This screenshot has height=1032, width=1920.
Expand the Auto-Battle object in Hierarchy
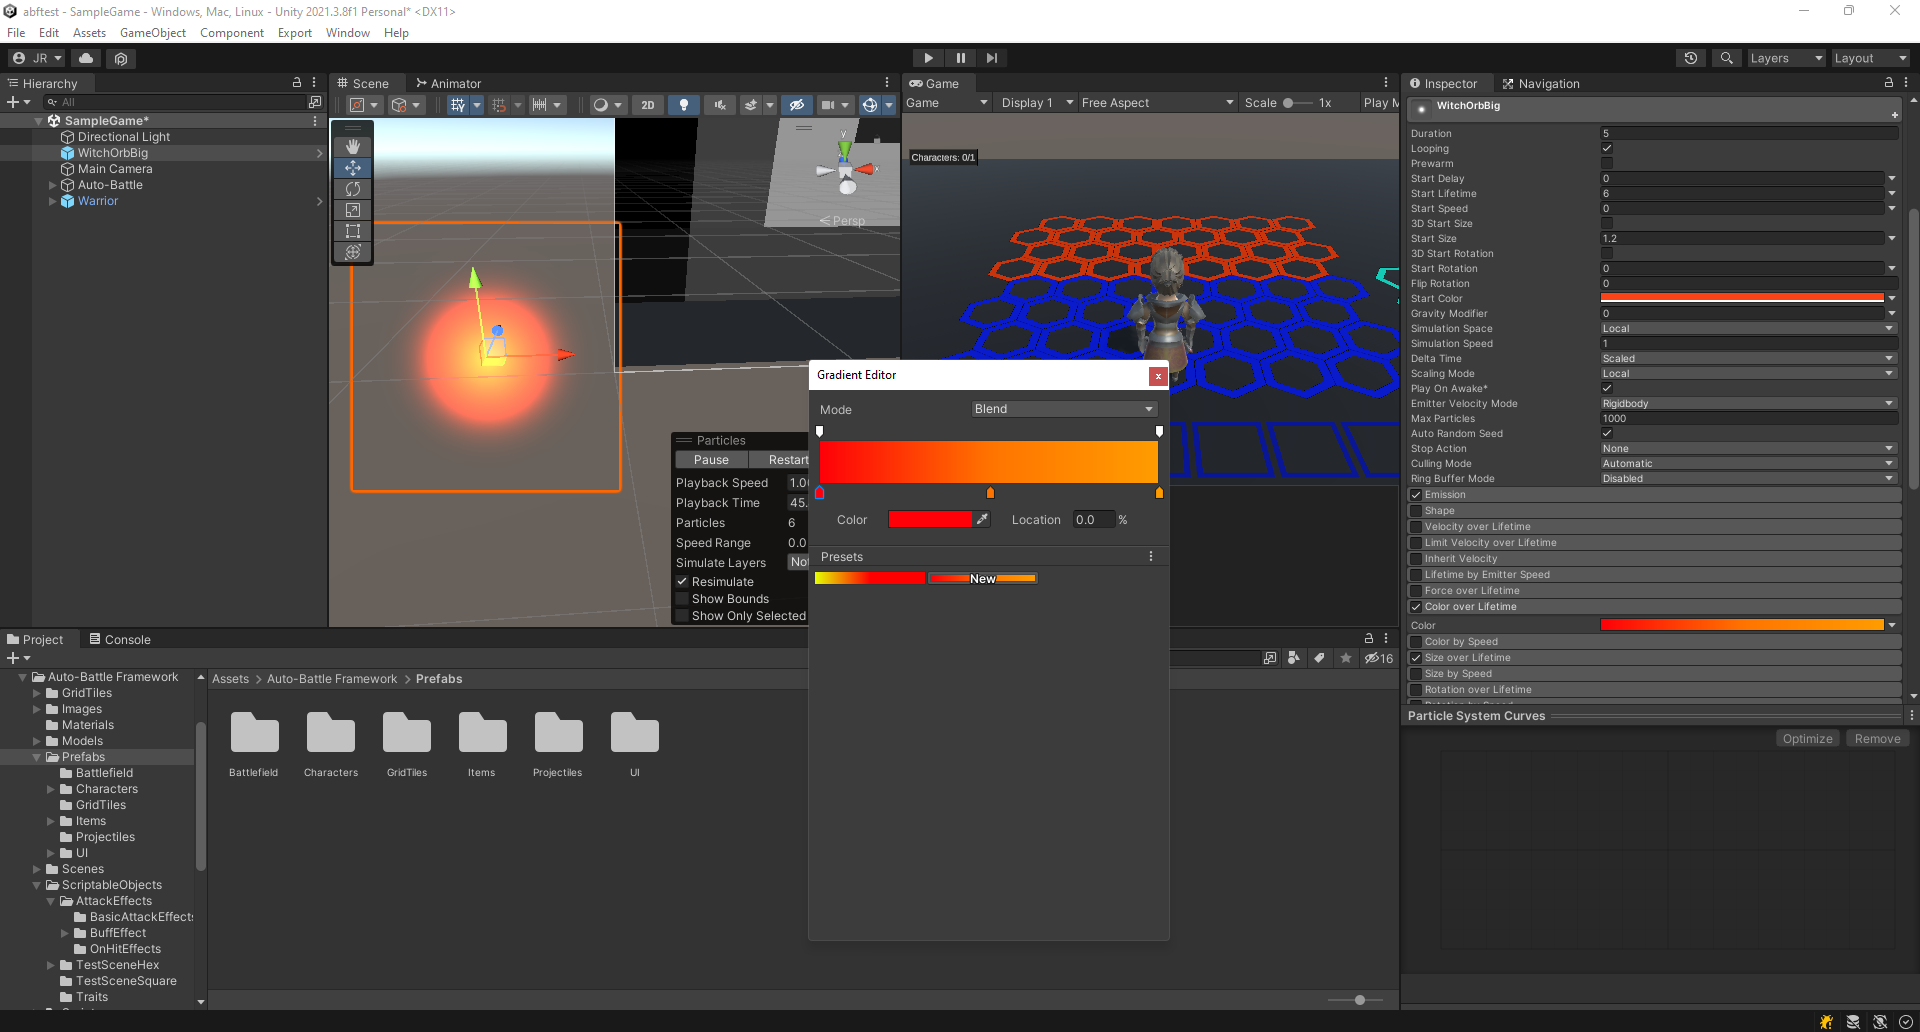[x=53, y=185]
